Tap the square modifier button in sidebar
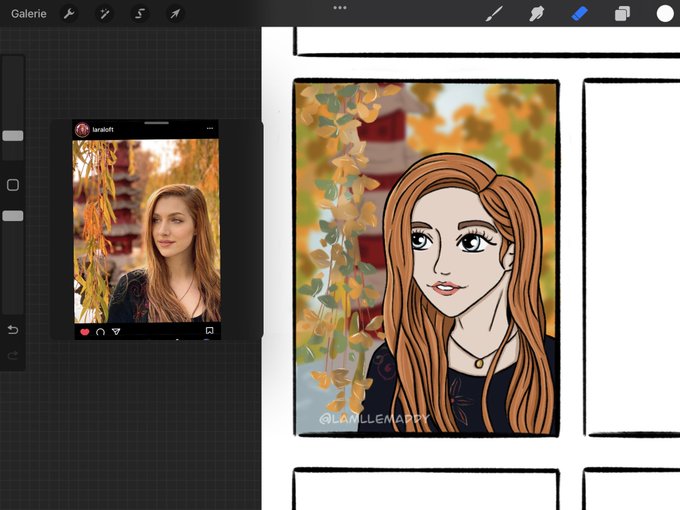 tap(13, 185)
